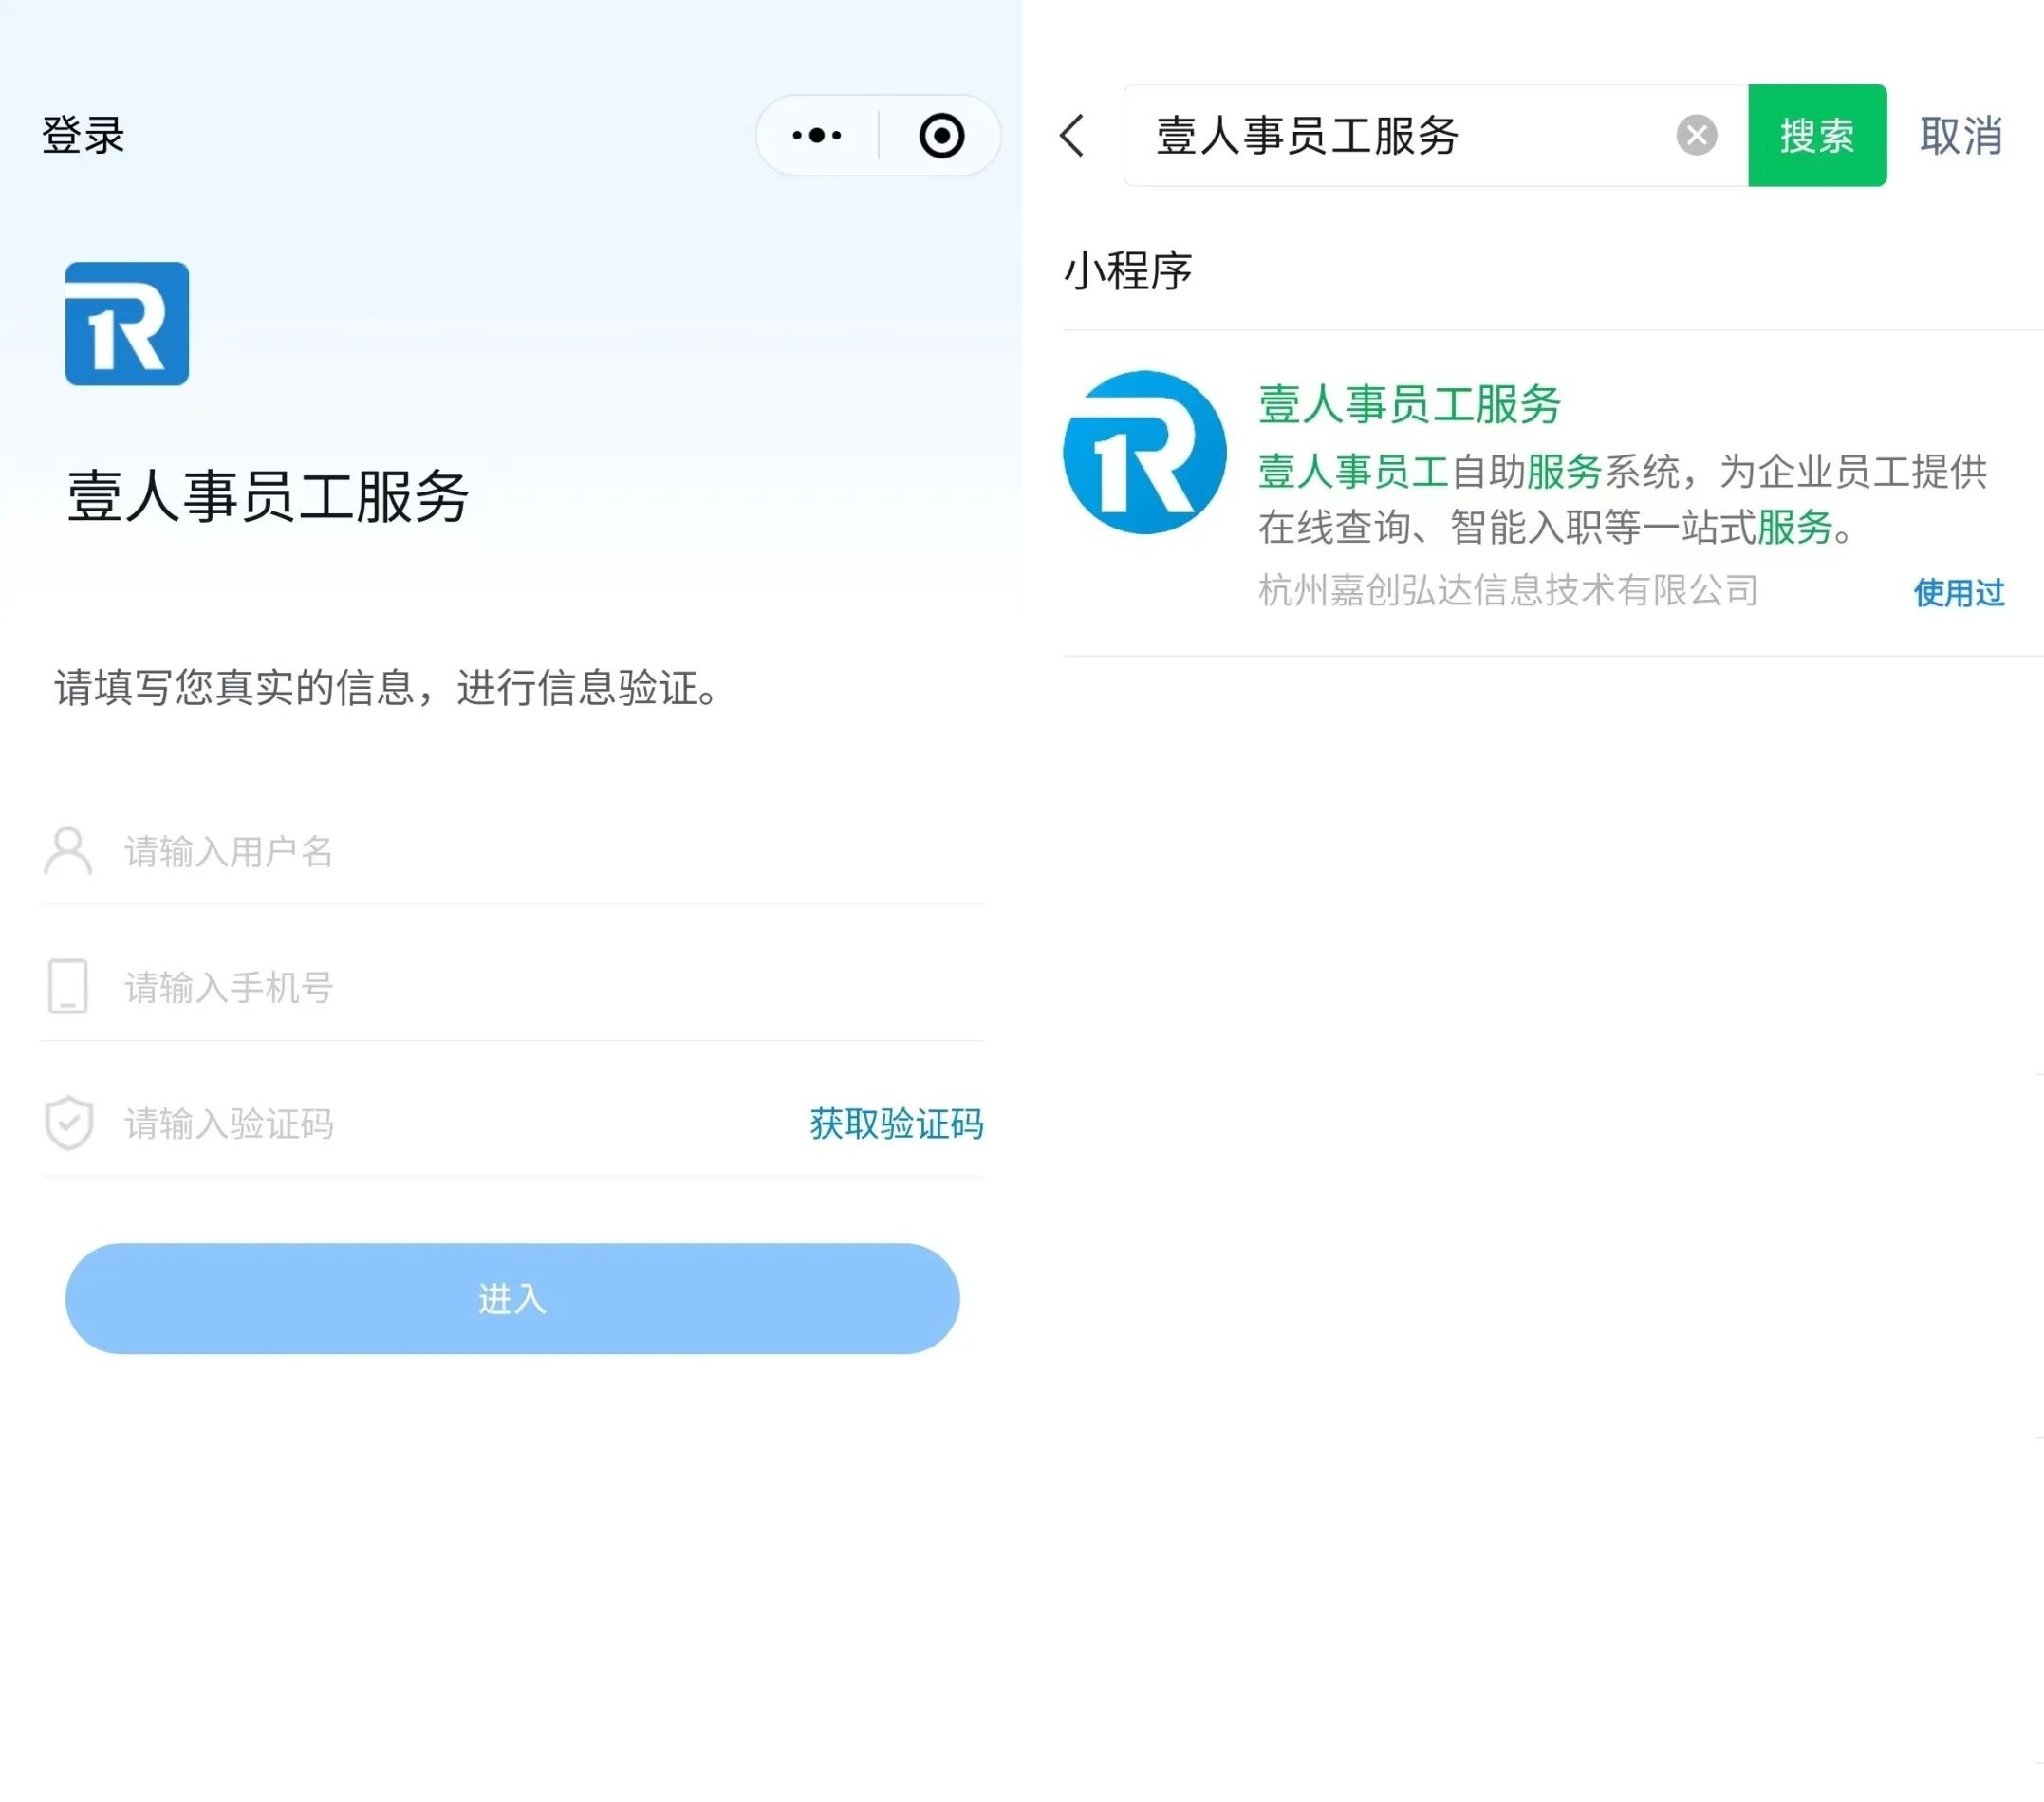Clear search text with the X icon
This screenshot has height=1802, width=2044.
[x=1696, y=135]
